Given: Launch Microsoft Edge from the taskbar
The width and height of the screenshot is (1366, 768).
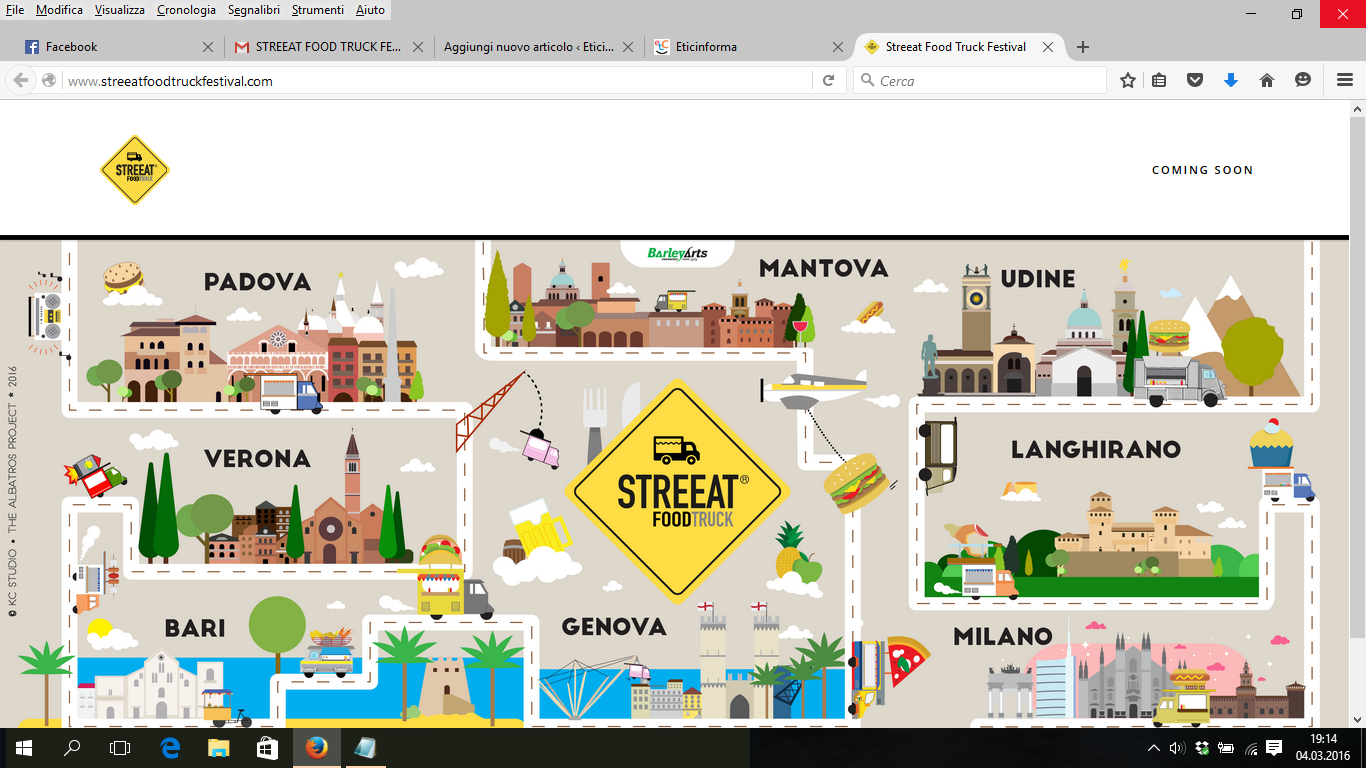Looking at the screenshot, I should tap(170, 747).
